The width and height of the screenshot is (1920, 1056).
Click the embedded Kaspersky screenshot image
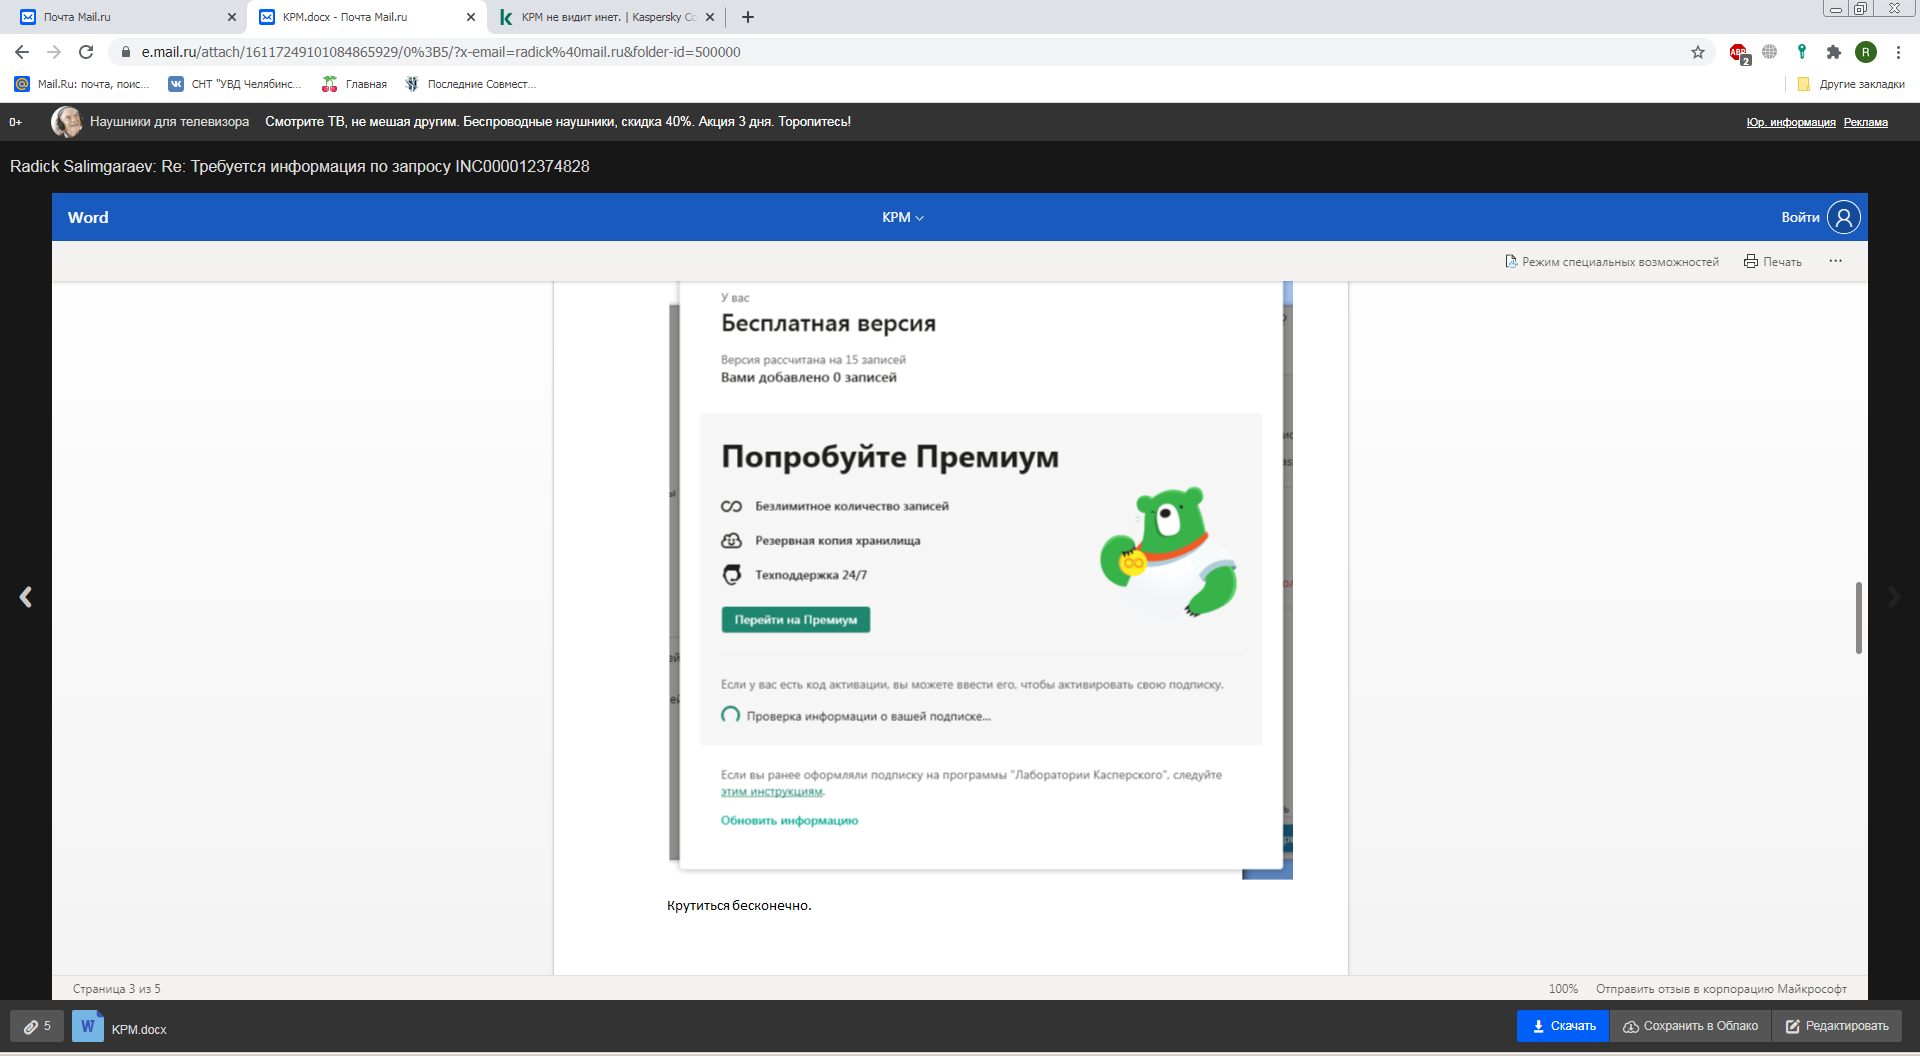click(x=980, y=580)
